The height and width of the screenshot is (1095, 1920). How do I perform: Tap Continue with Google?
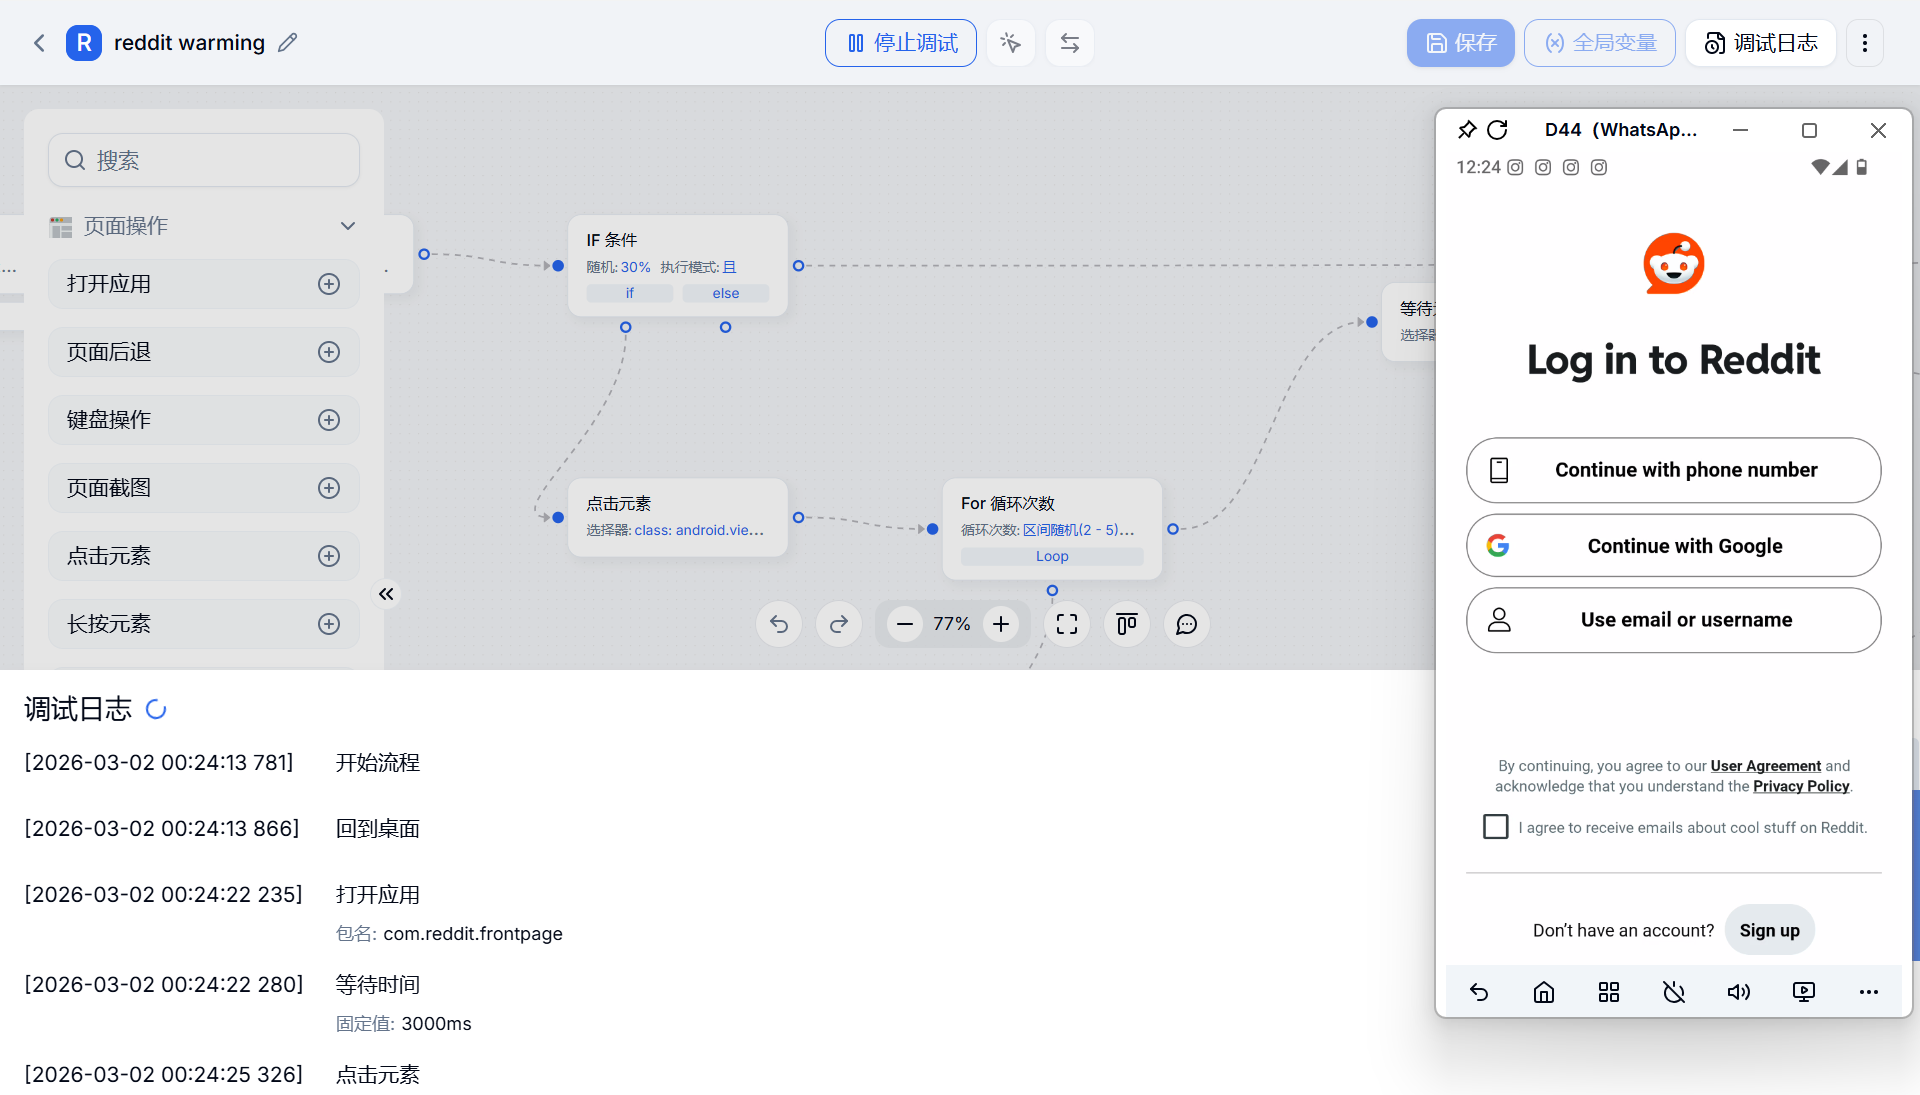(x=1674, y=546)
